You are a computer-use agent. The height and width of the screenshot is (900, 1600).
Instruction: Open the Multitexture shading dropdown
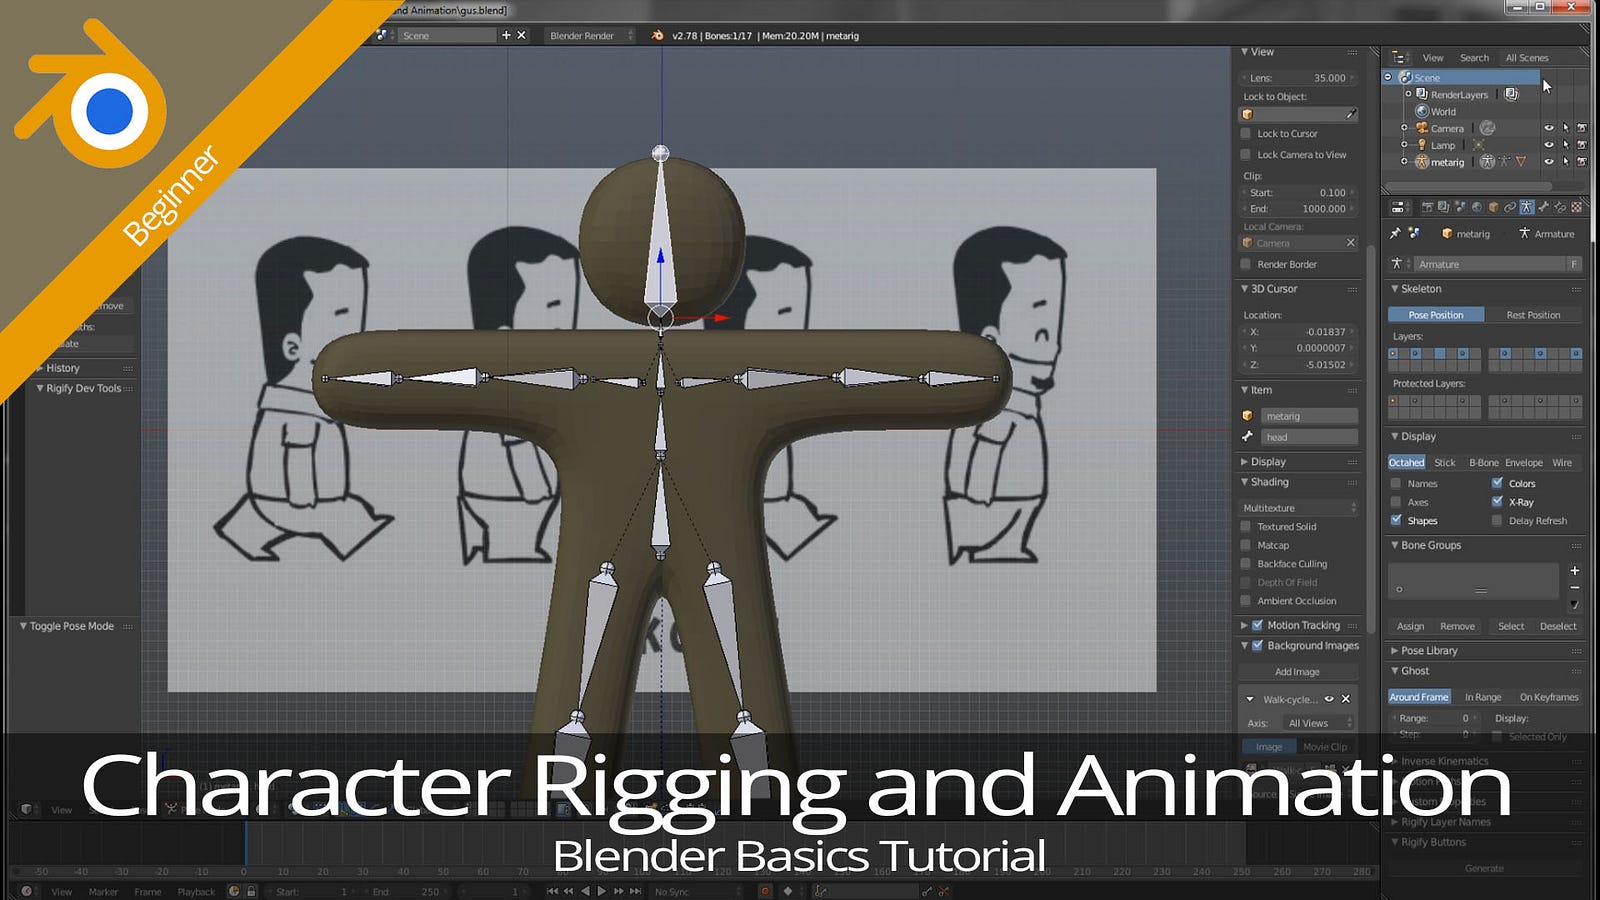click(1299, 508)
